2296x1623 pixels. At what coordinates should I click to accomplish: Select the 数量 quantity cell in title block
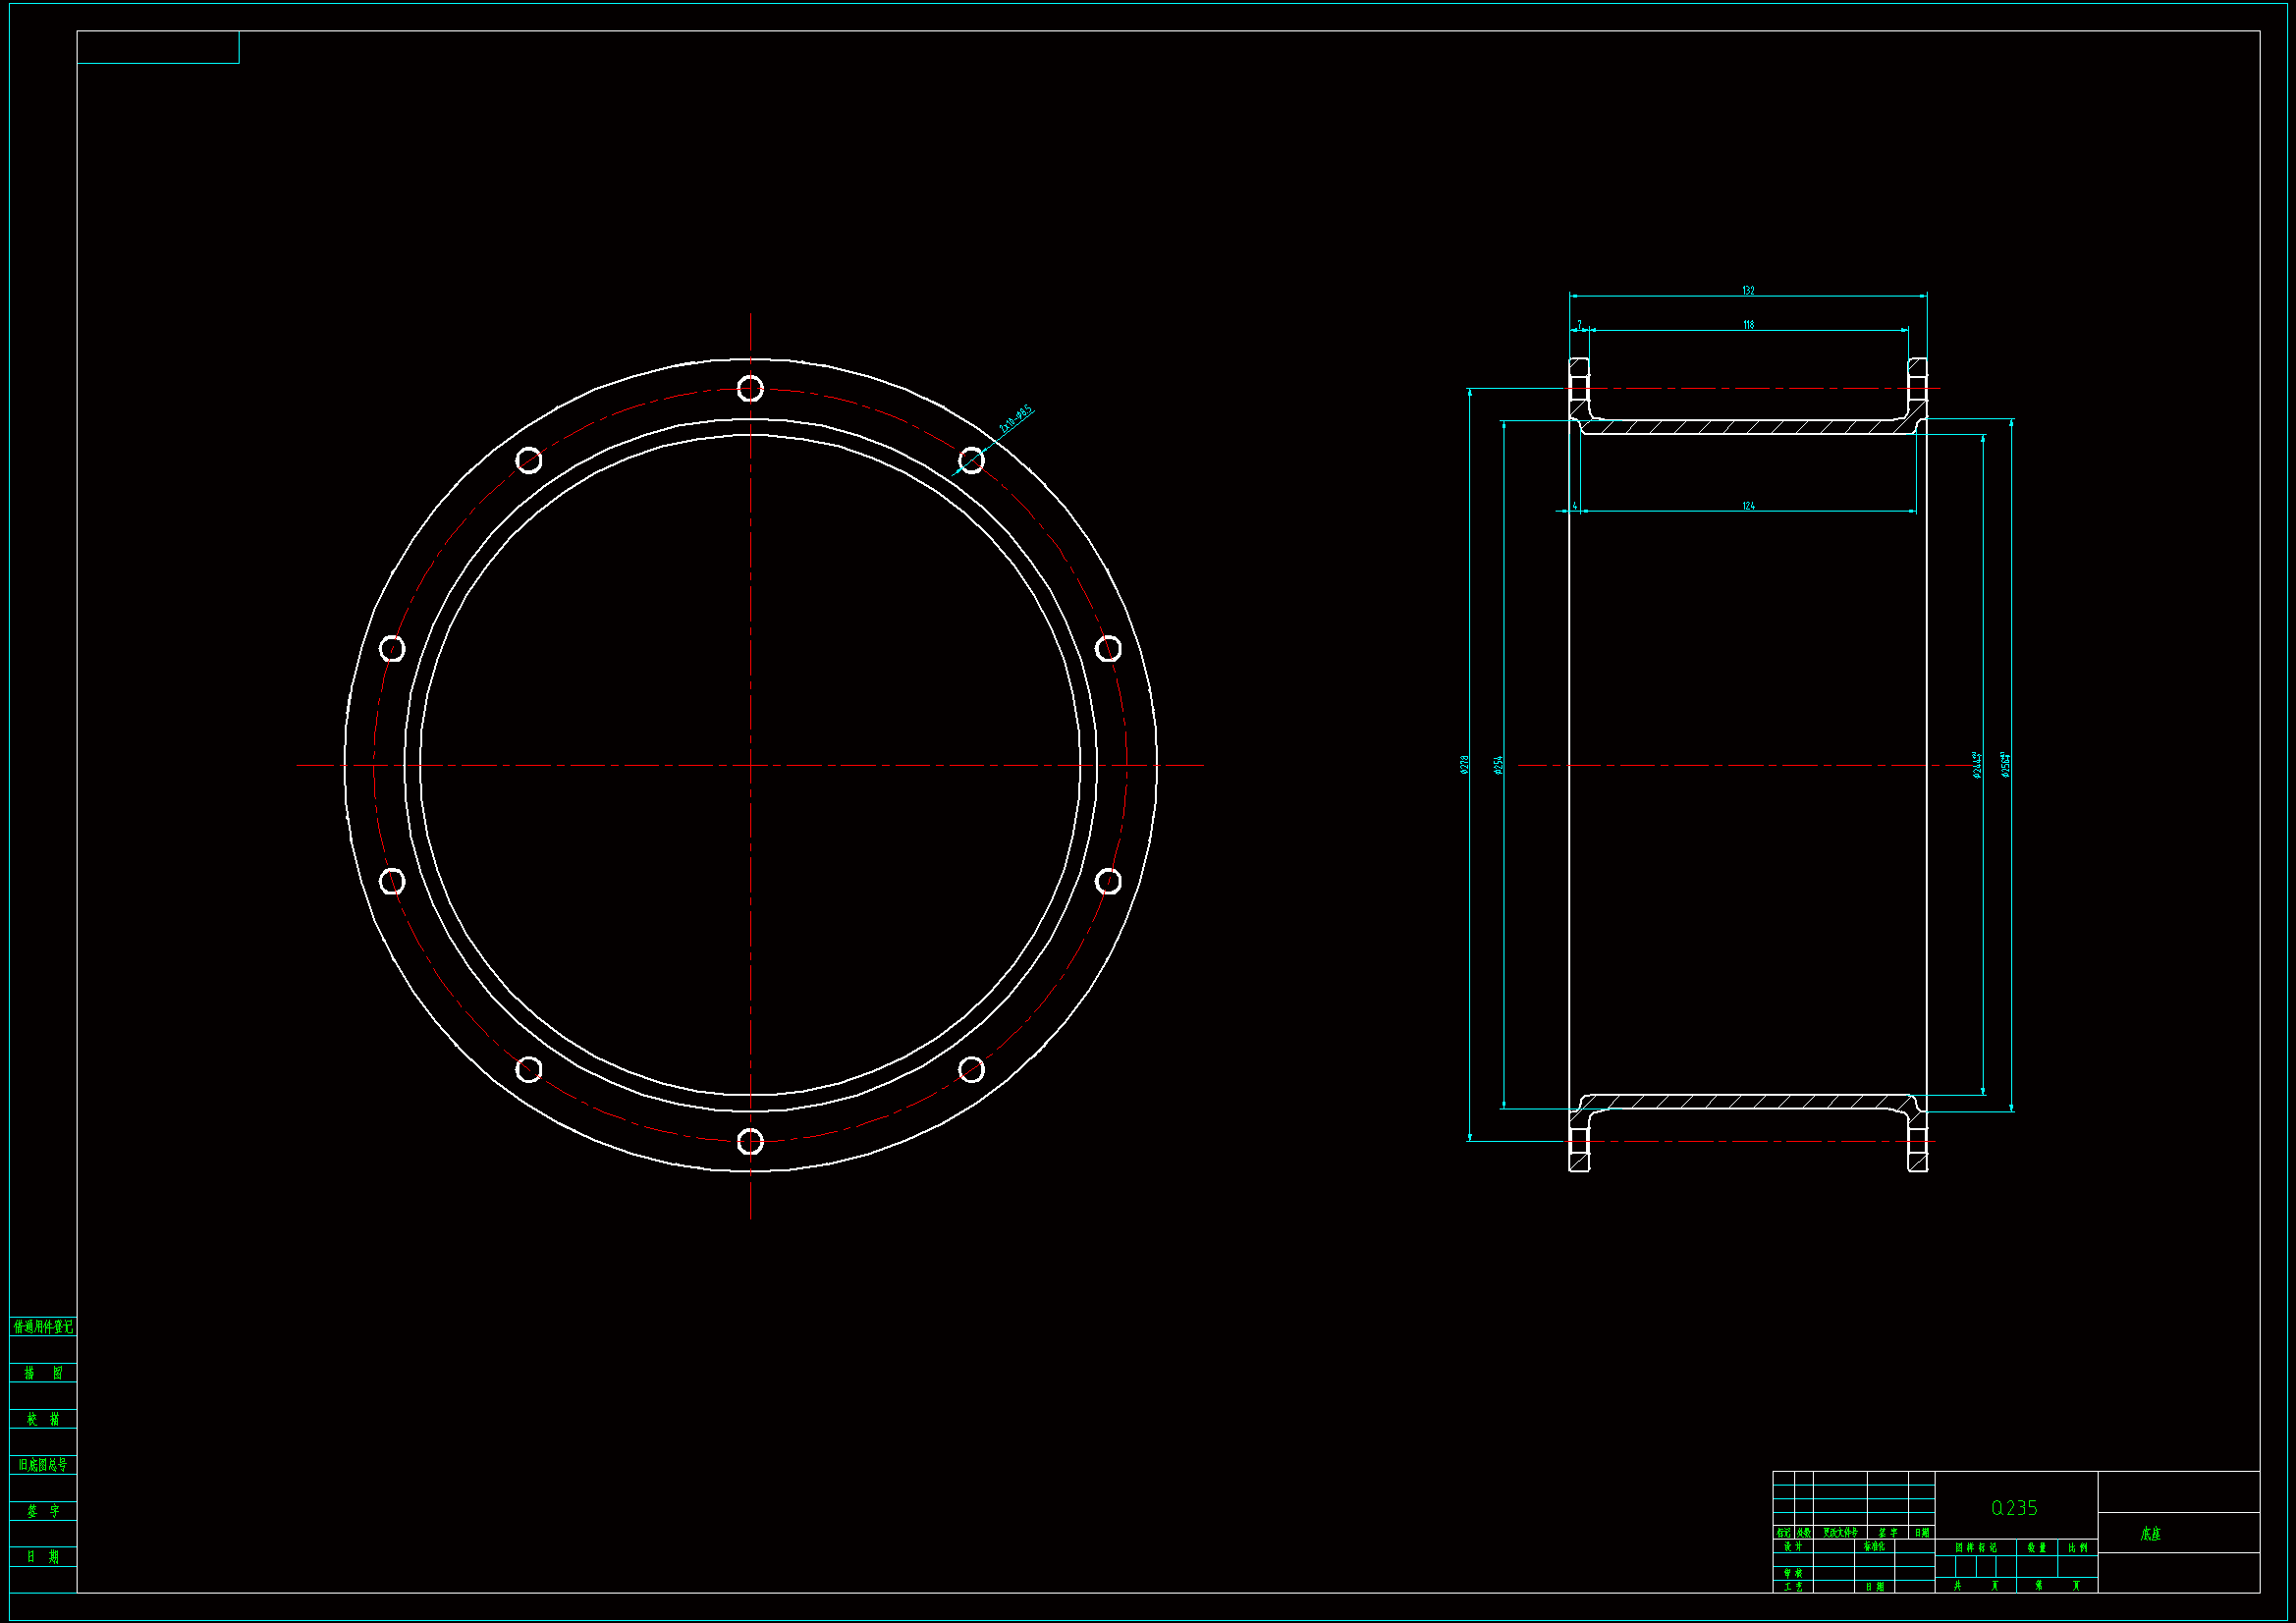[x=2036, y=1548]
